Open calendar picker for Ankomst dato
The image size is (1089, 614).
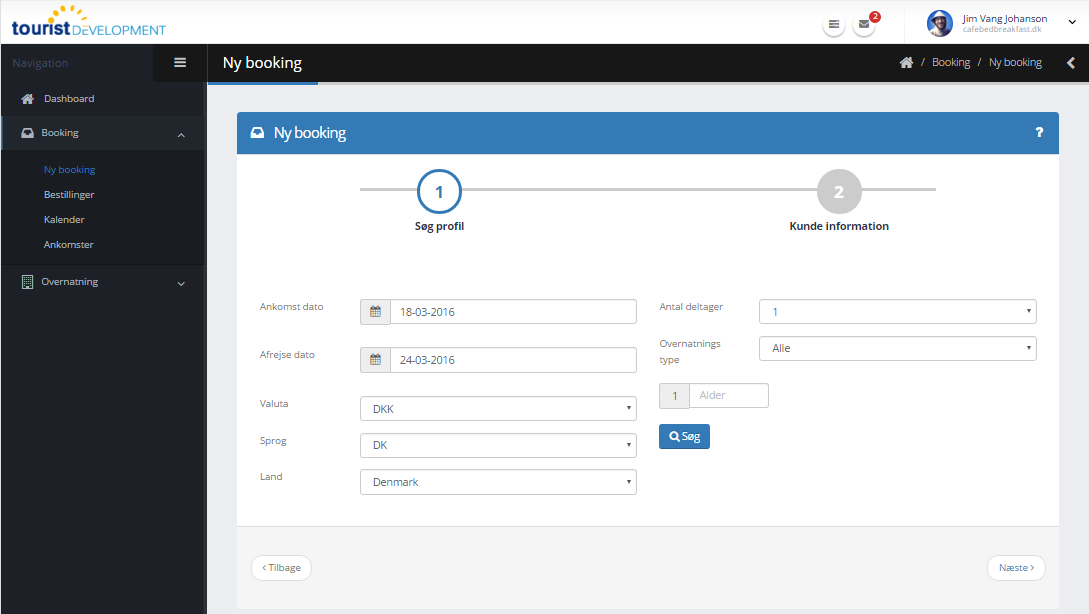(375, 312)
